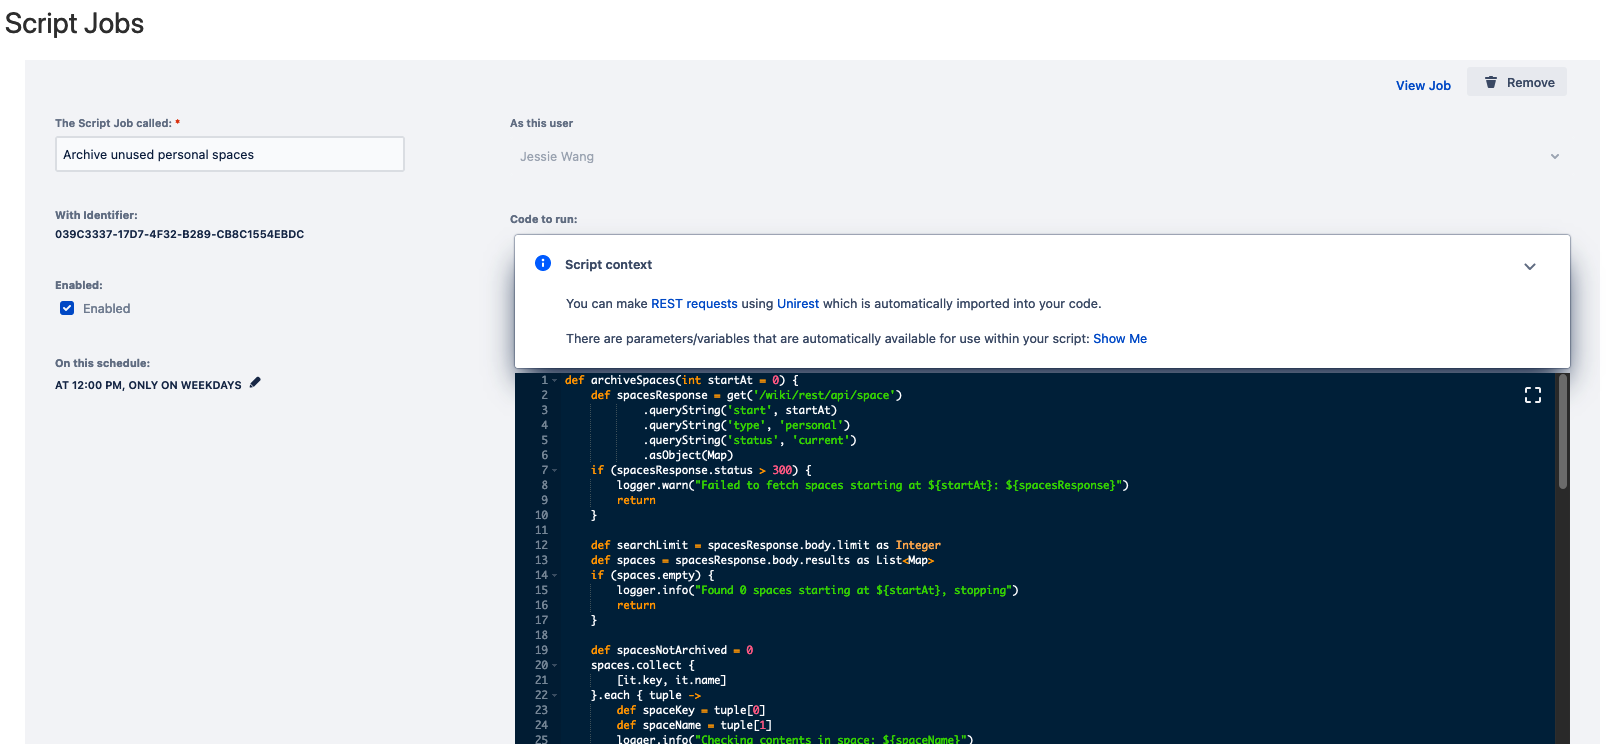Click the Script Job name input field

coord(230,154)
